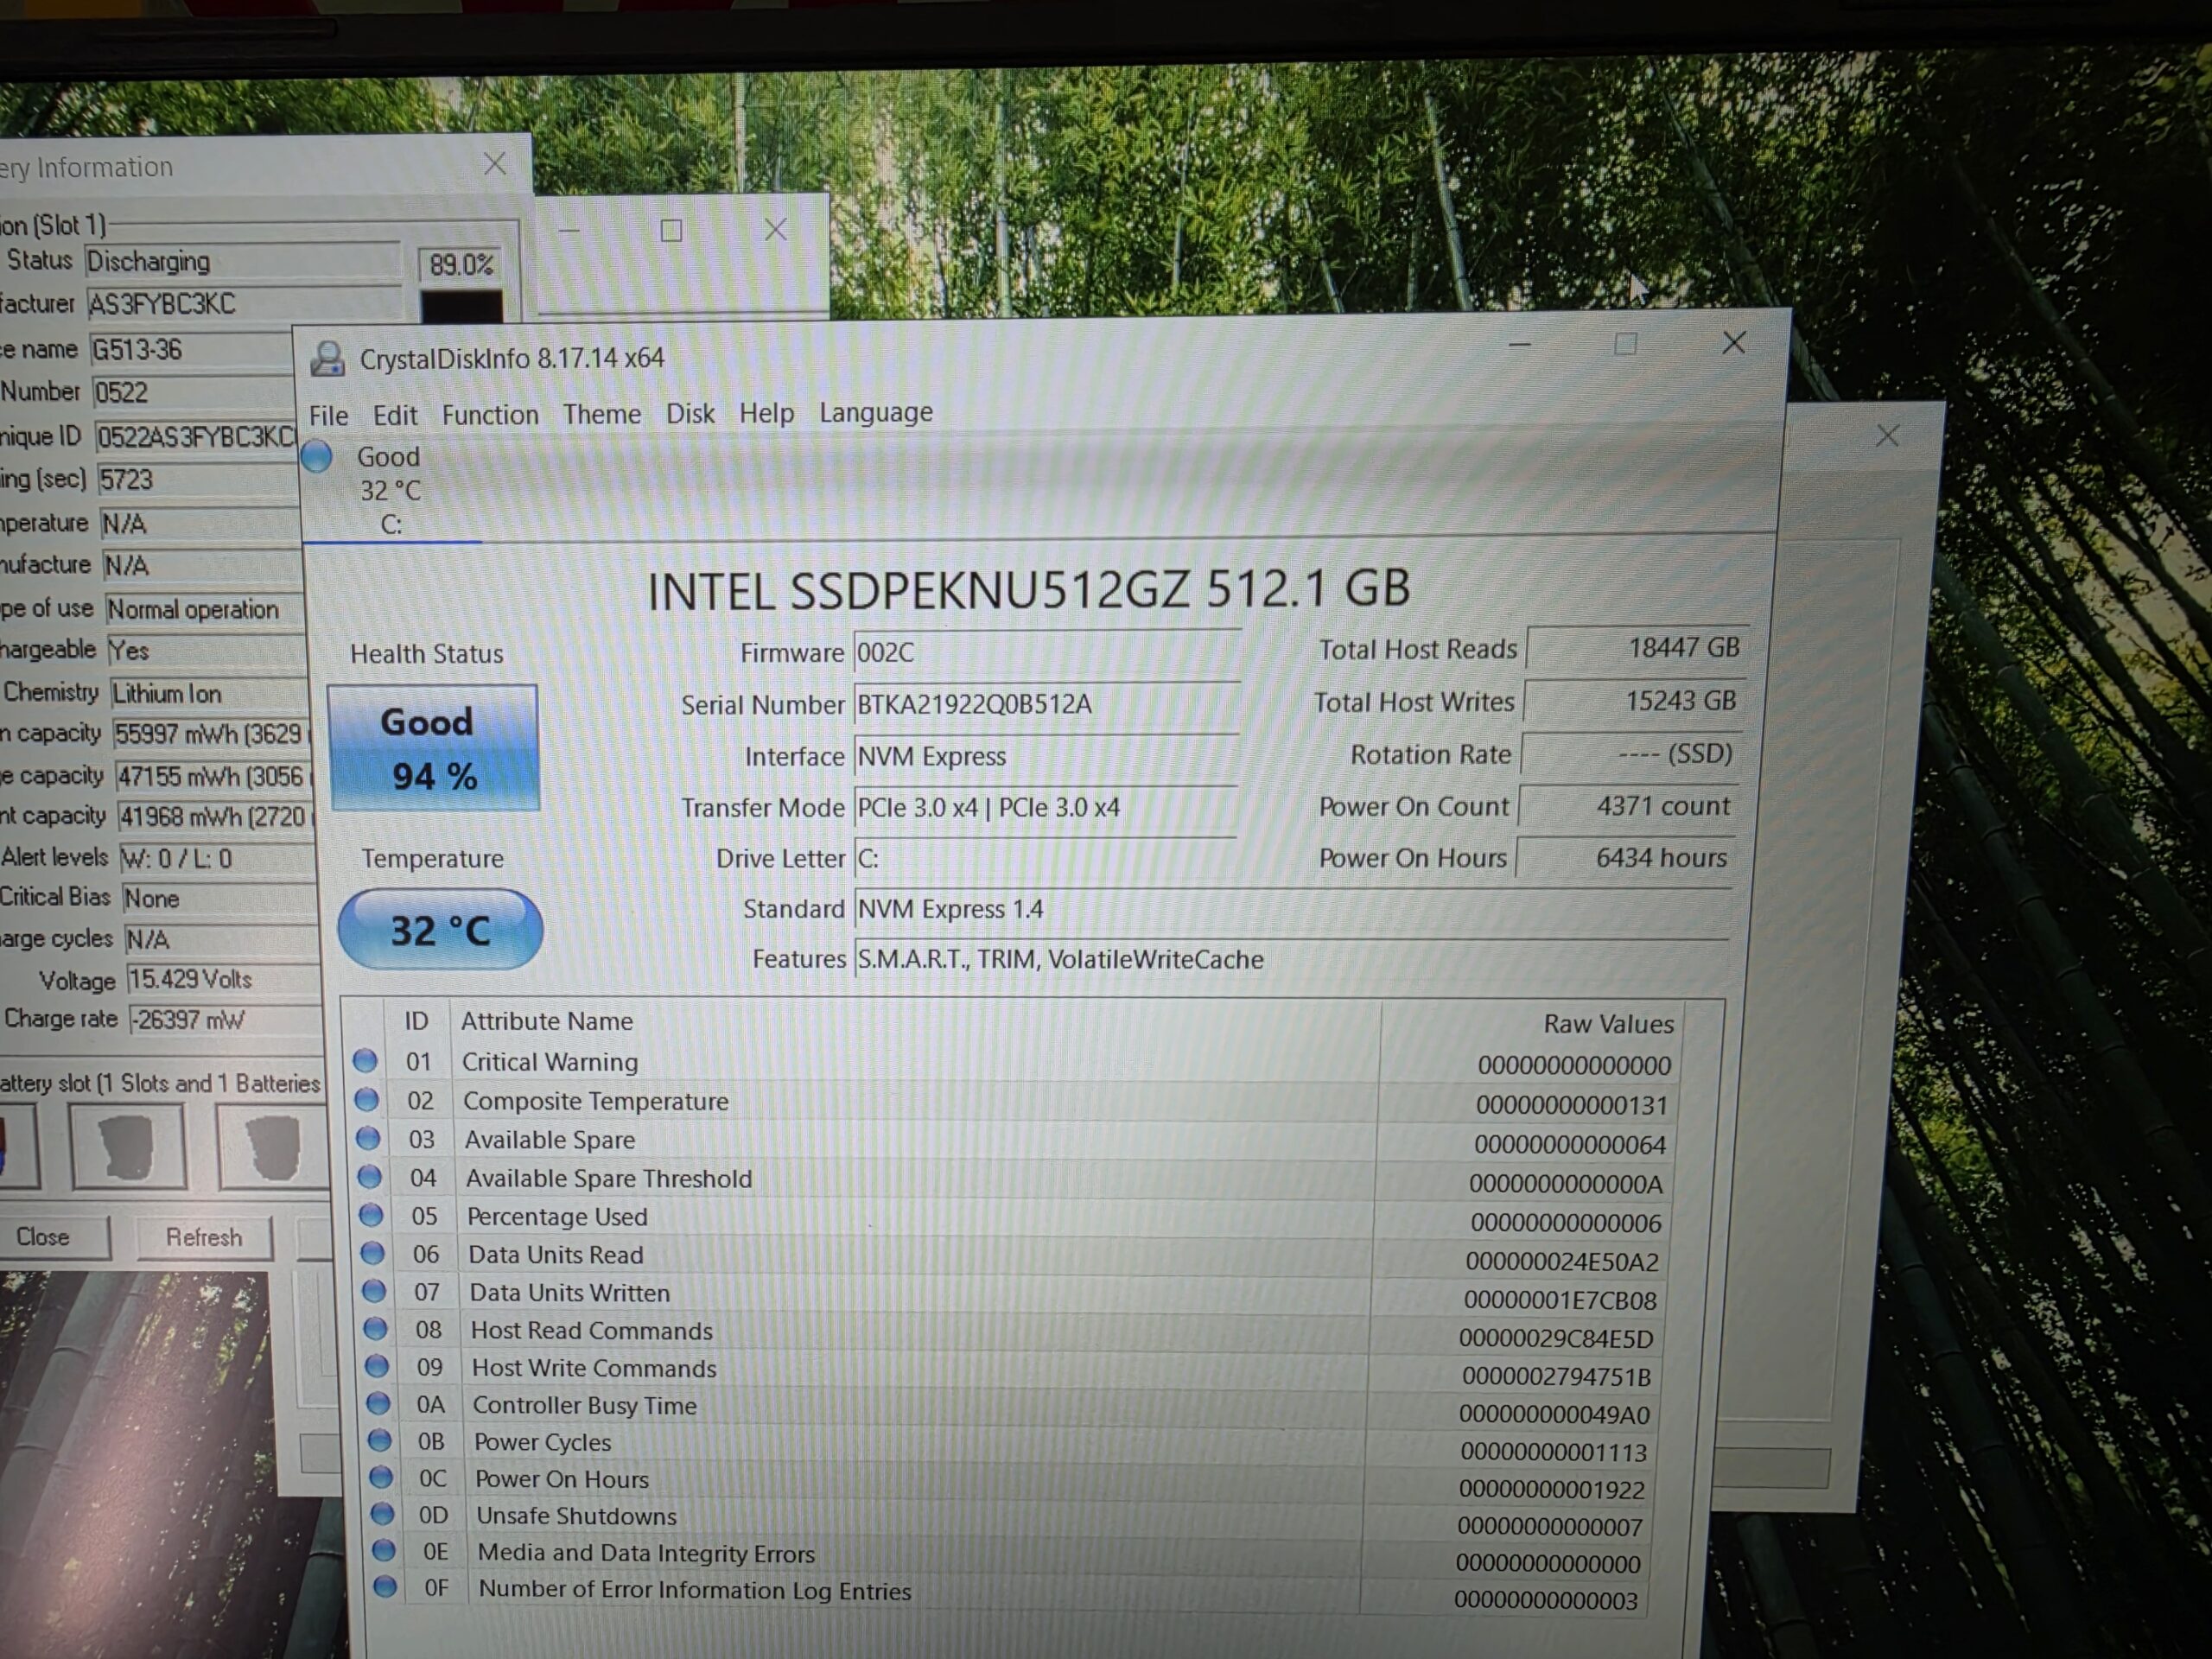Click the Interface field showing NVM Express

[x=1045, y=756]
